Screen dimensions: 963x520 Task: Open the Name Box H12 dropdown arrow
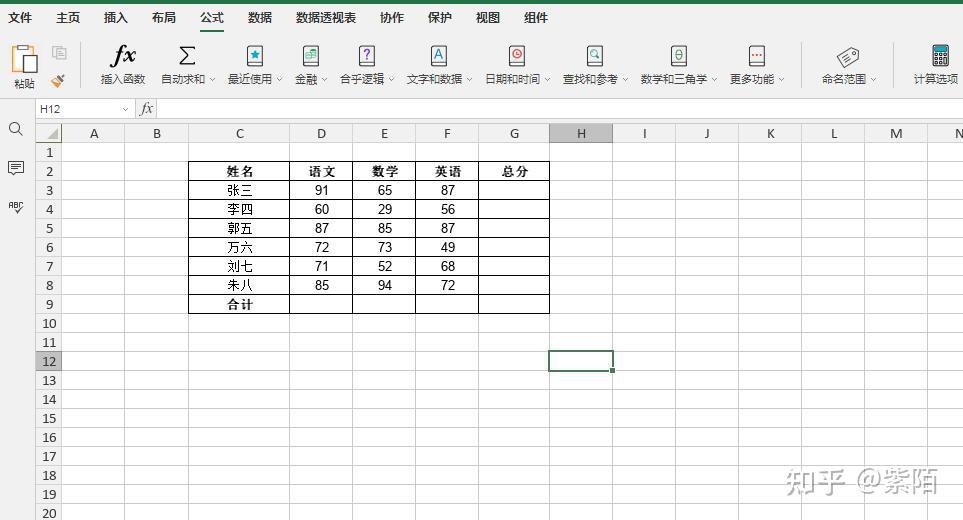point(125,109)
